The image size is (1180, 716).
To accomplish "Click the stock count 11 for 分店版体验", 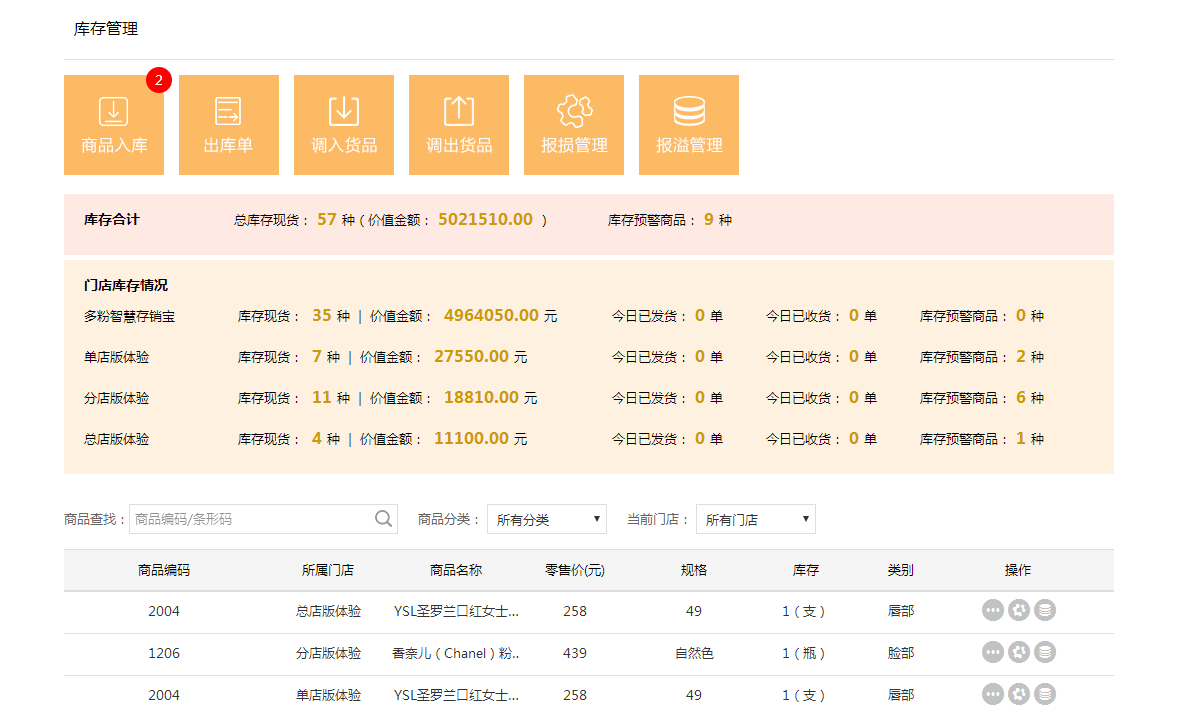I will tap(321, 398).
